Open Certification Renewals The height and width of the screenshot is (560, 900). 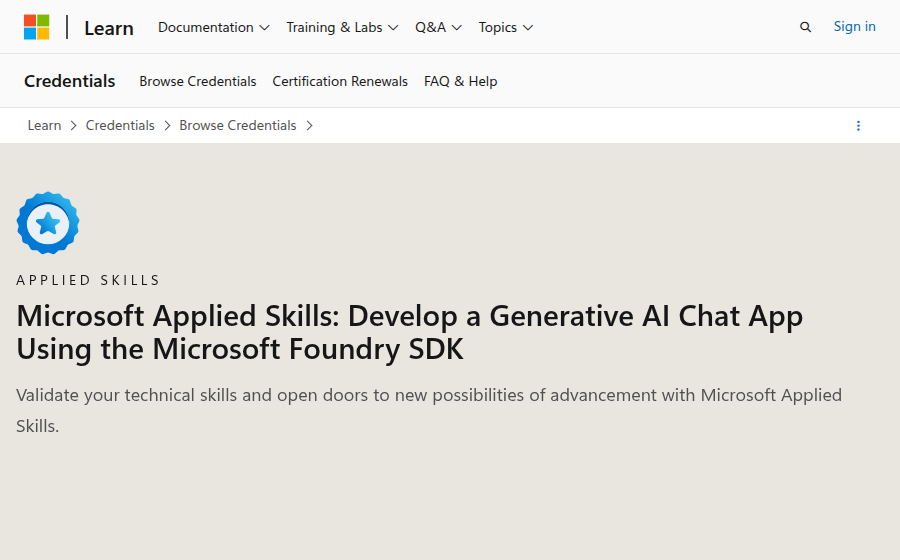tap(340, 81)
